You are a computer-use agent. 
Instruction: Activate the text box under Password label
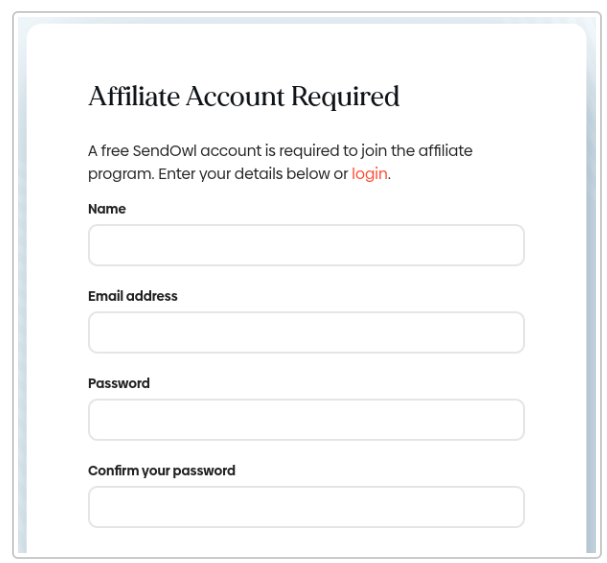click(x=306, y=420)
